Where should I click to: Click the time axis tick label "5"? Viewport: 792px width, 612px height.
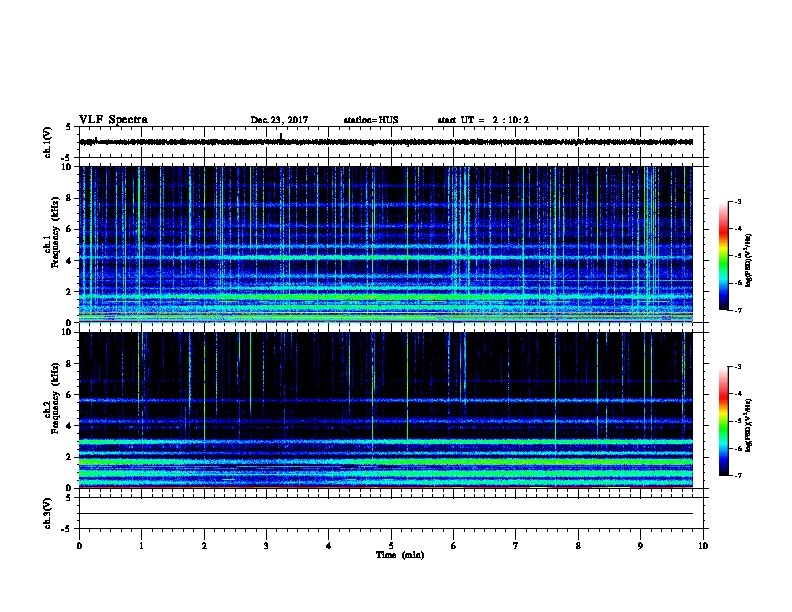pyautogui.click(x=391, y=545)
